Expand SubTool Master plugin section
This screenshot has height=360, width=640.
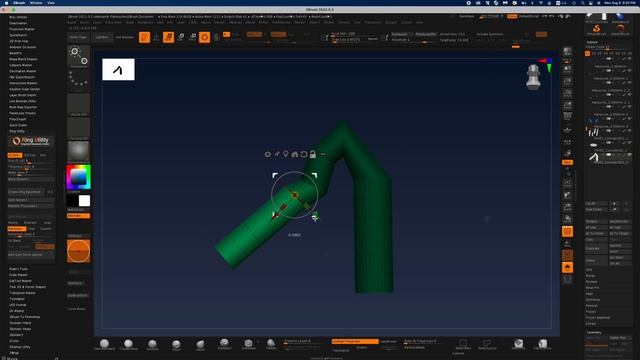click(20, 281)
